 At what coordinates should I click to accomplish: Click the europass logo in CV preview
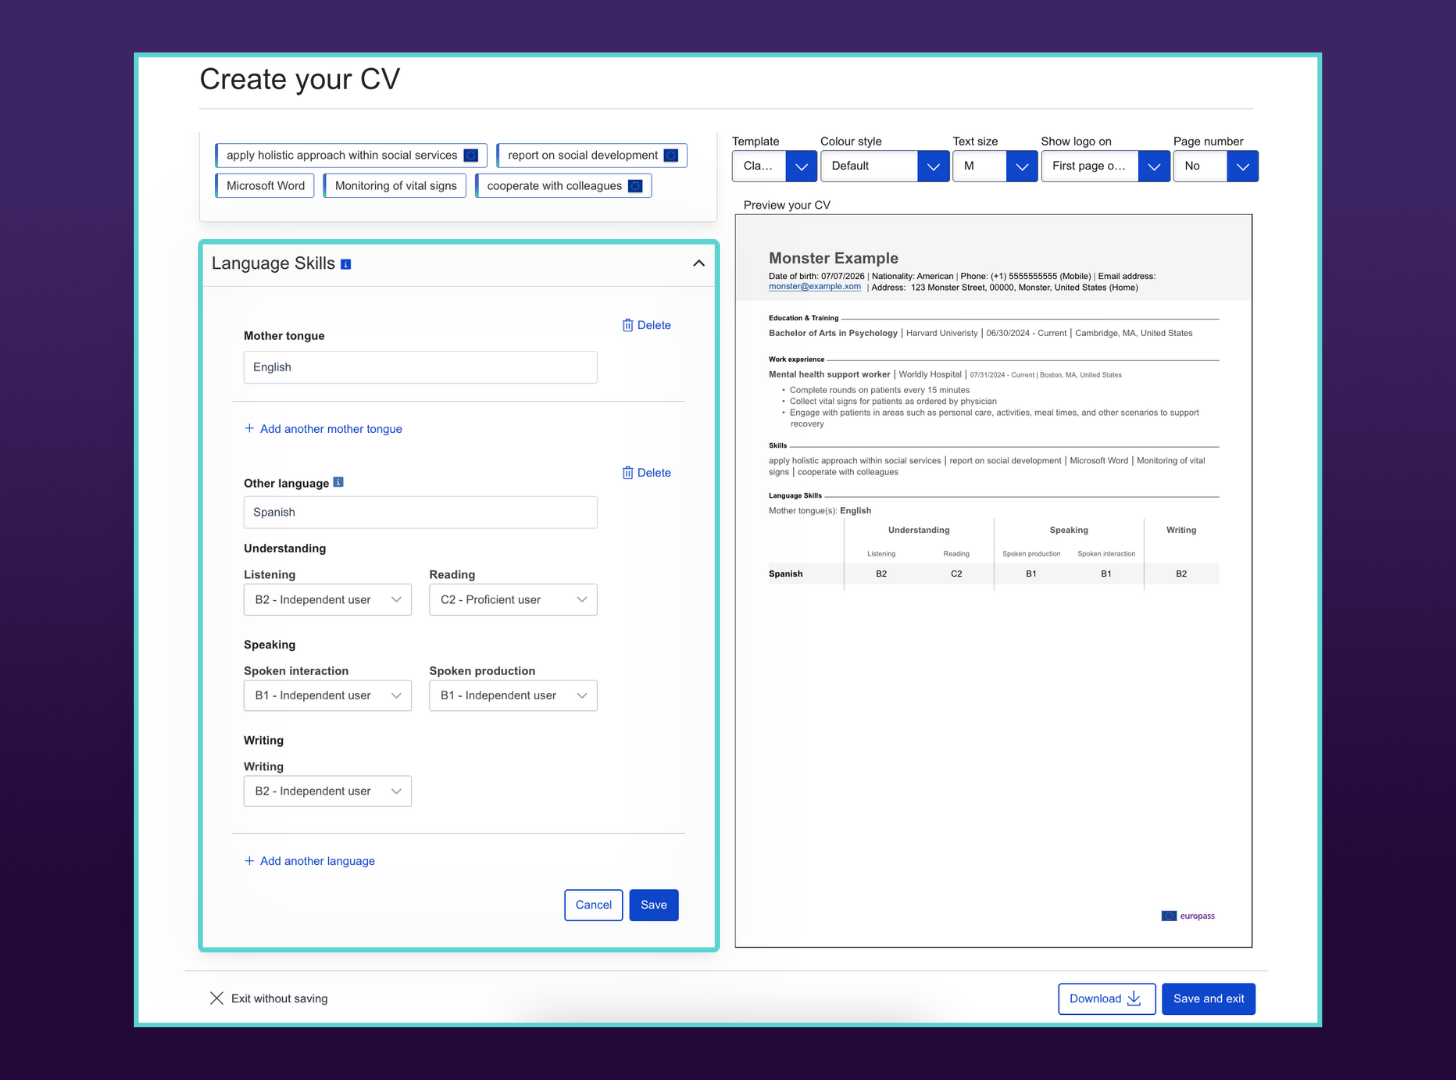click(1188, 916)
